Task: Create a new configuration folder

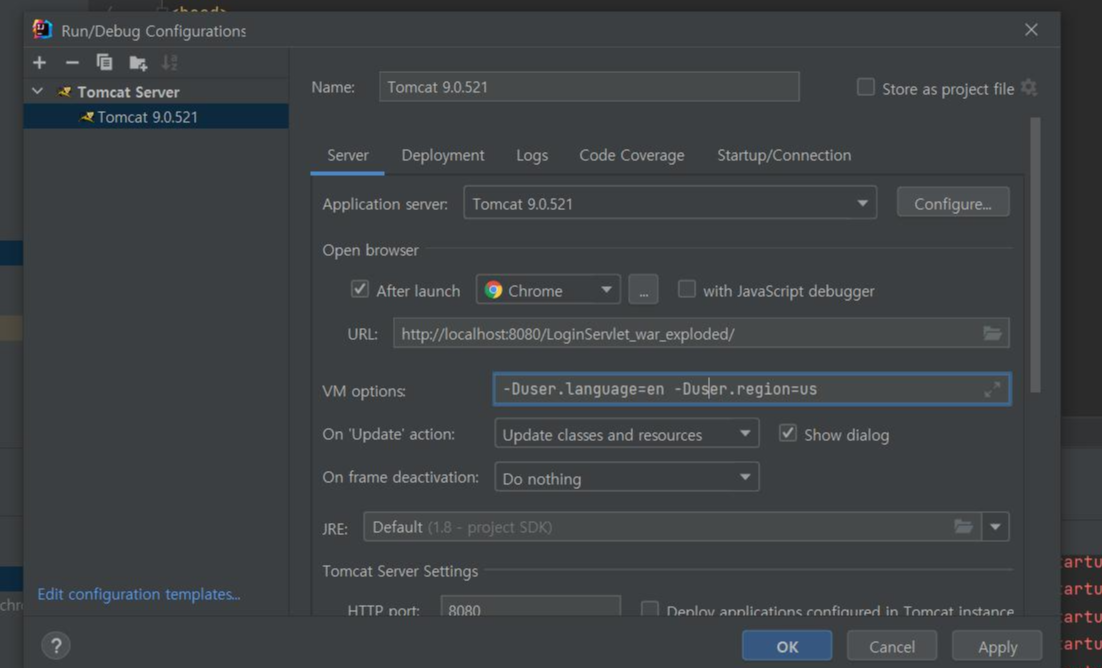Action: pos(138,63)
